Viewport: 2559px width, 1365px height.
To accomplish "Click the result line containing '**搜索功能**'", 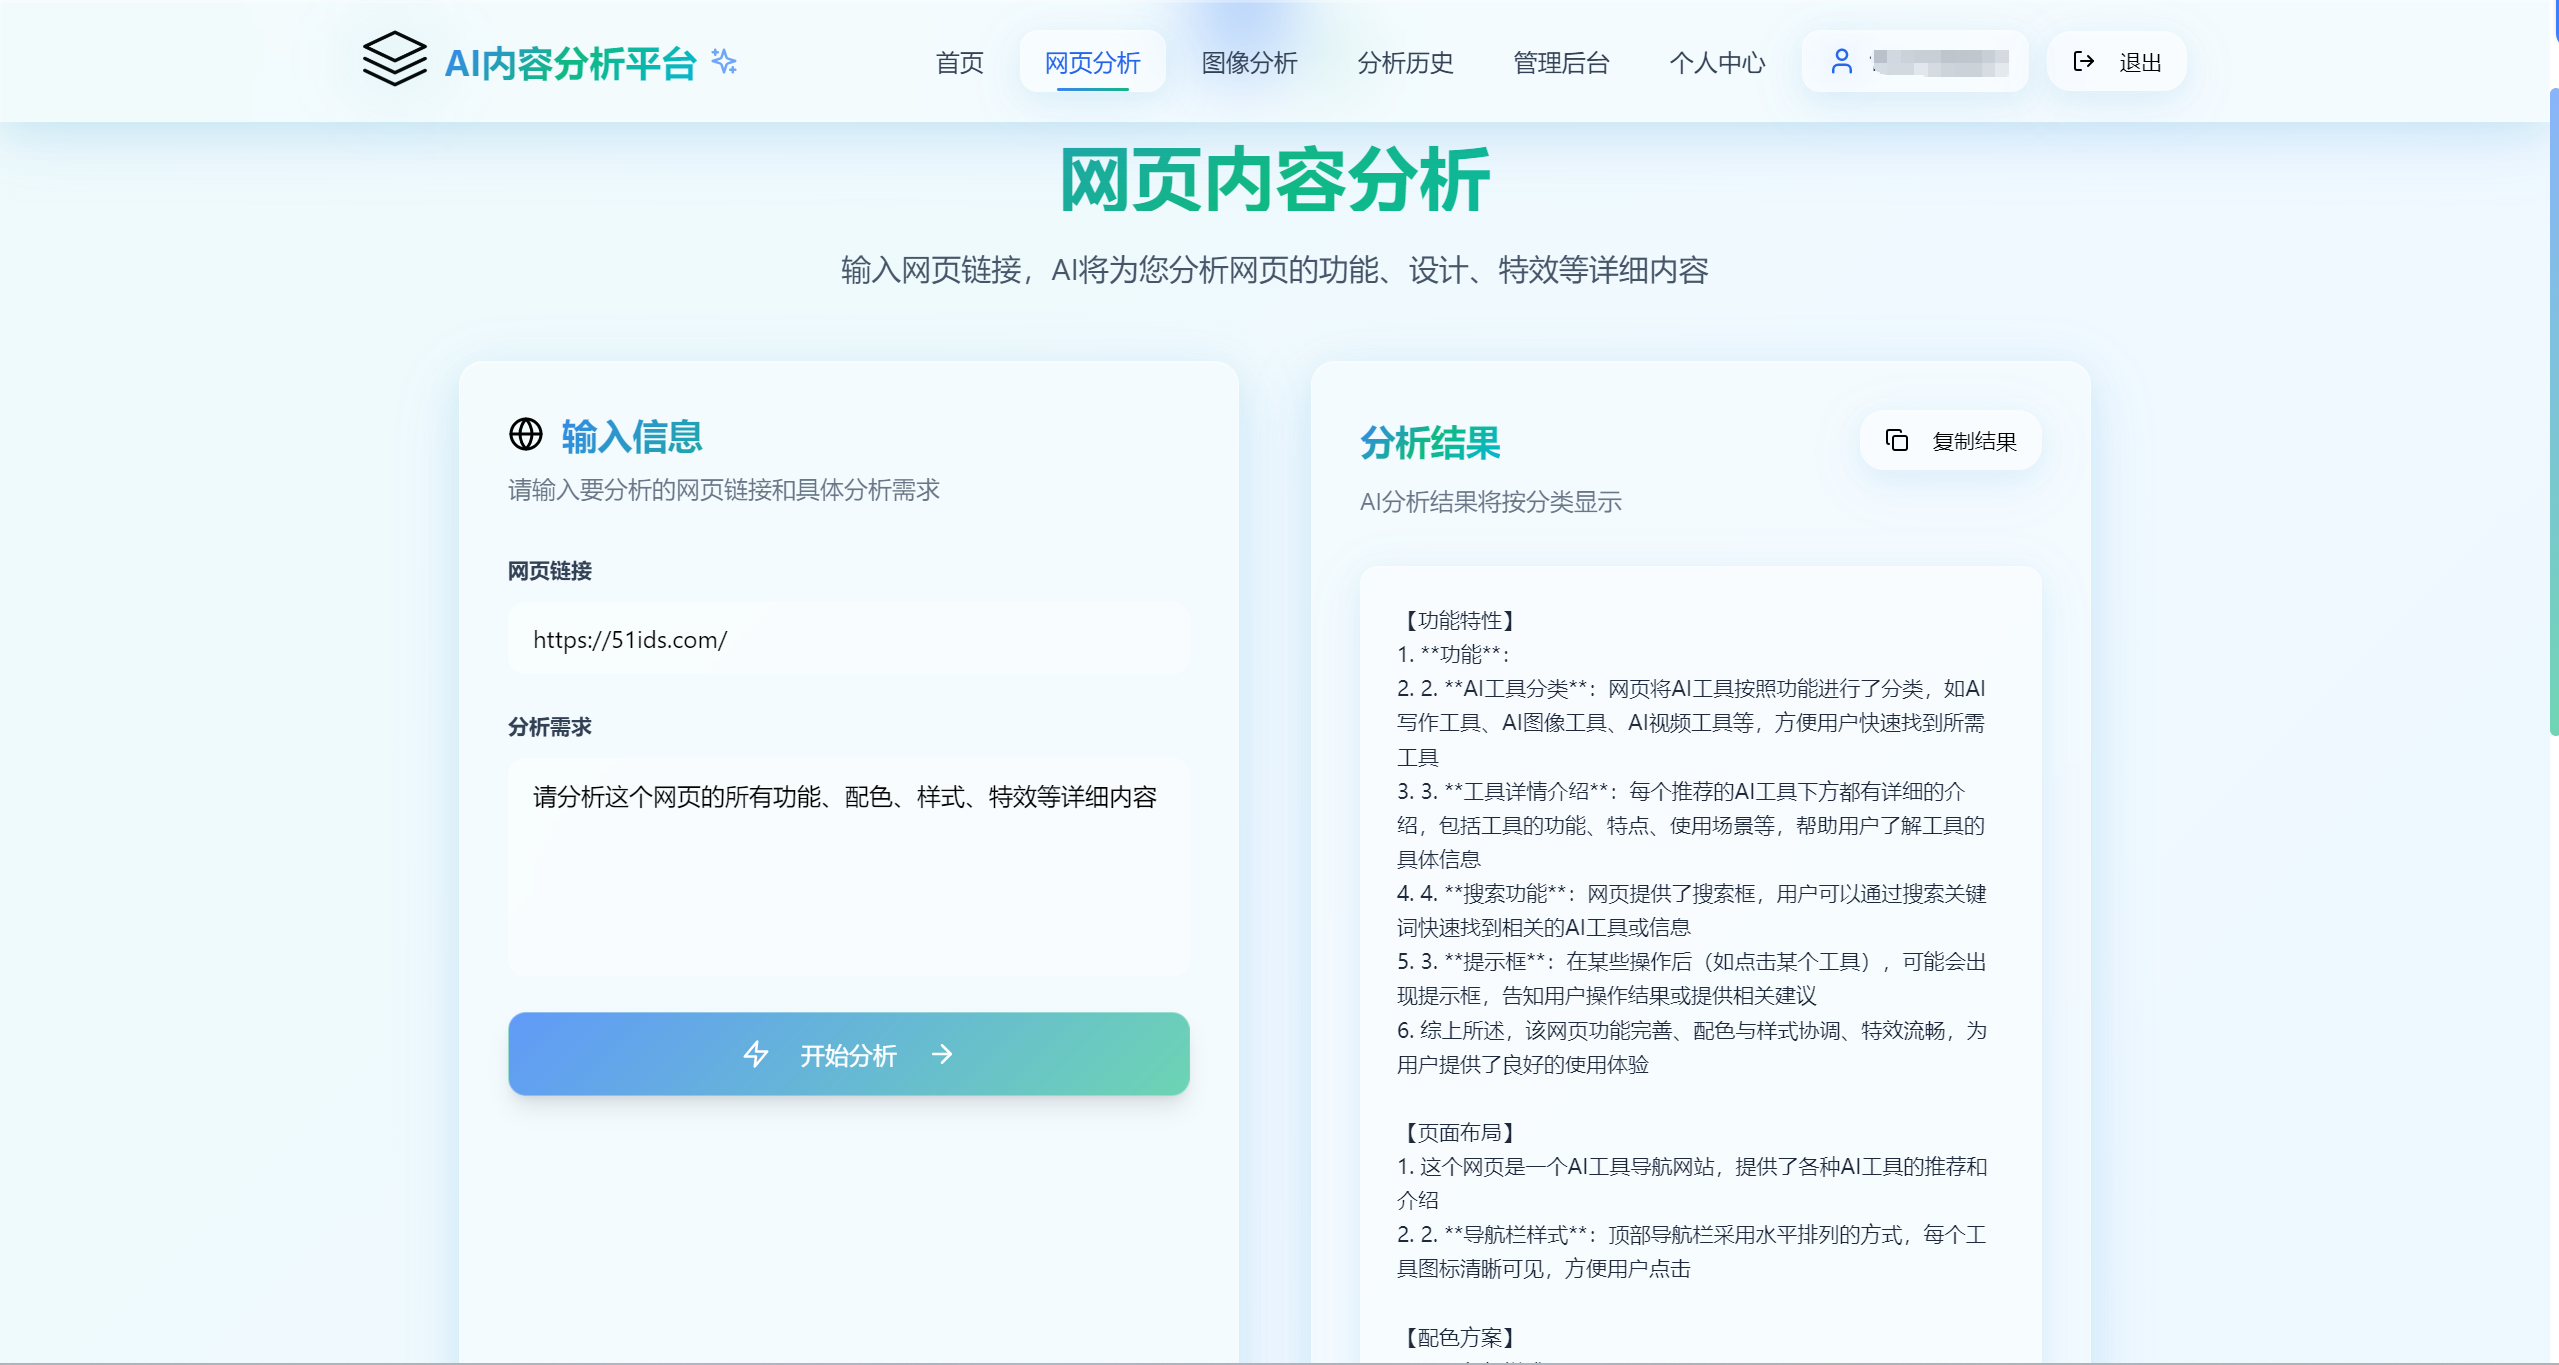I will (x=1692, y=910).
